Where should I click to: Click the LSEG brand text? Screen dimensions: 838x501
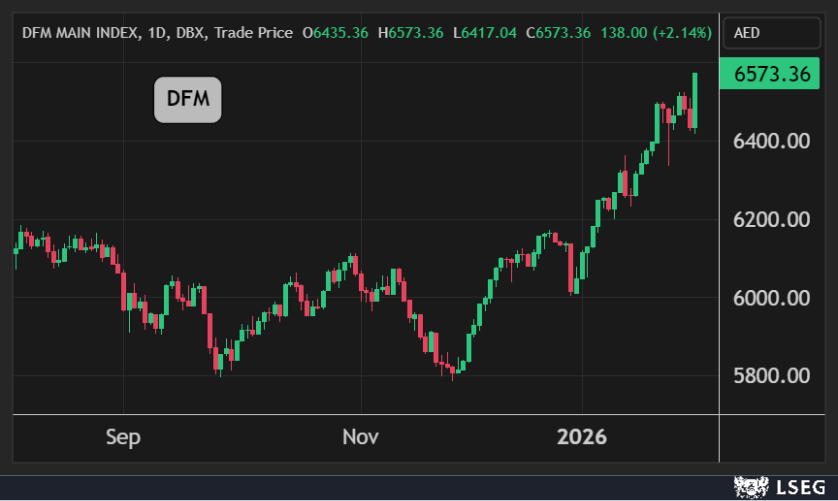[800, 488]
